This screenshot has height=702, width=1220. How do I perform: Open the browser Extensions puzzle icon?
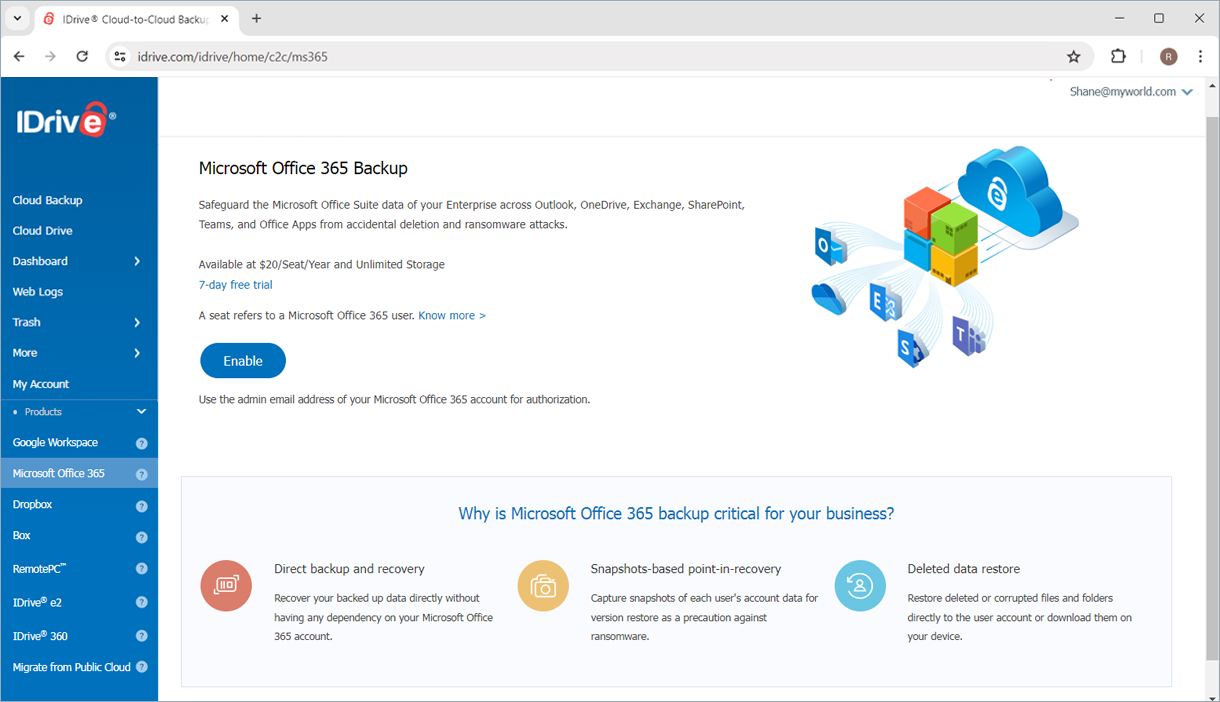coord(1118,57)
